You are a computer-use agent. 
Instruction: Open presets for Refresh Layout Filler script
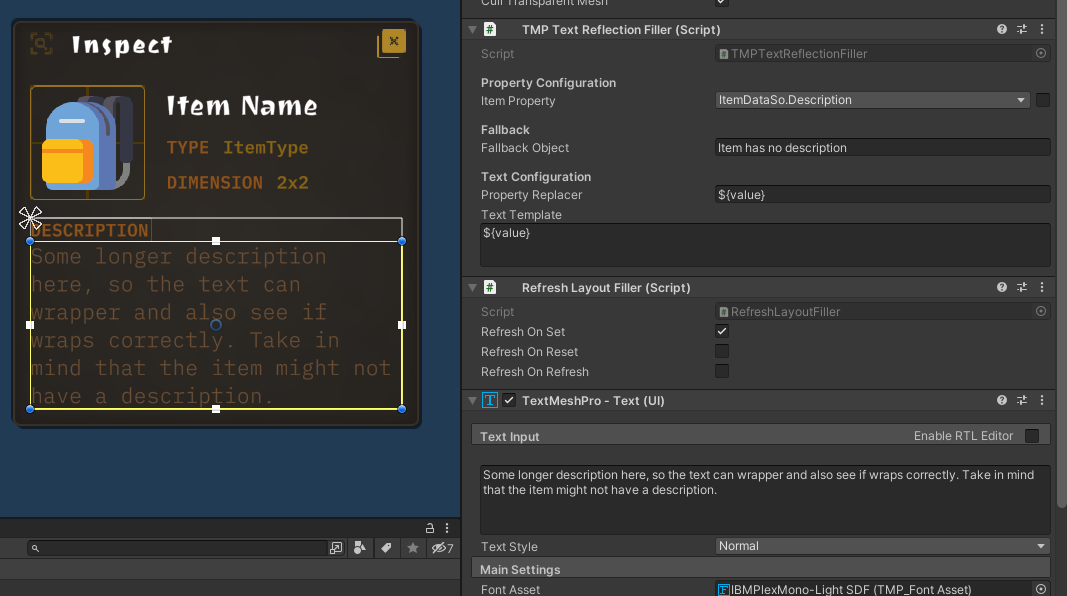point(1022,287)
